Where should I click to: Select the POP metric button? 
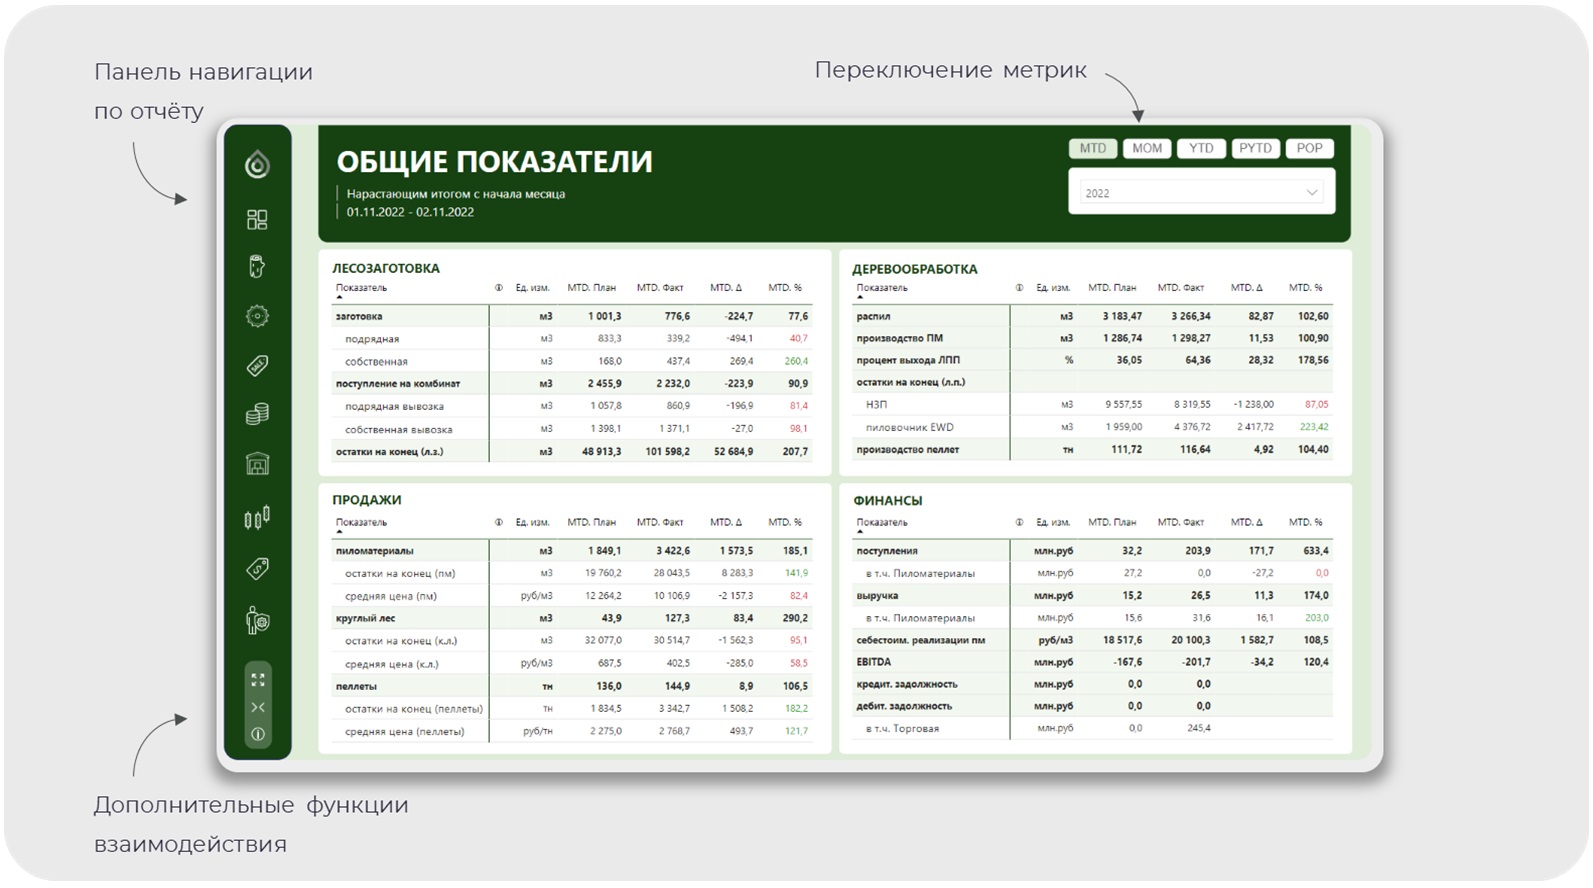coord(1309,148)
